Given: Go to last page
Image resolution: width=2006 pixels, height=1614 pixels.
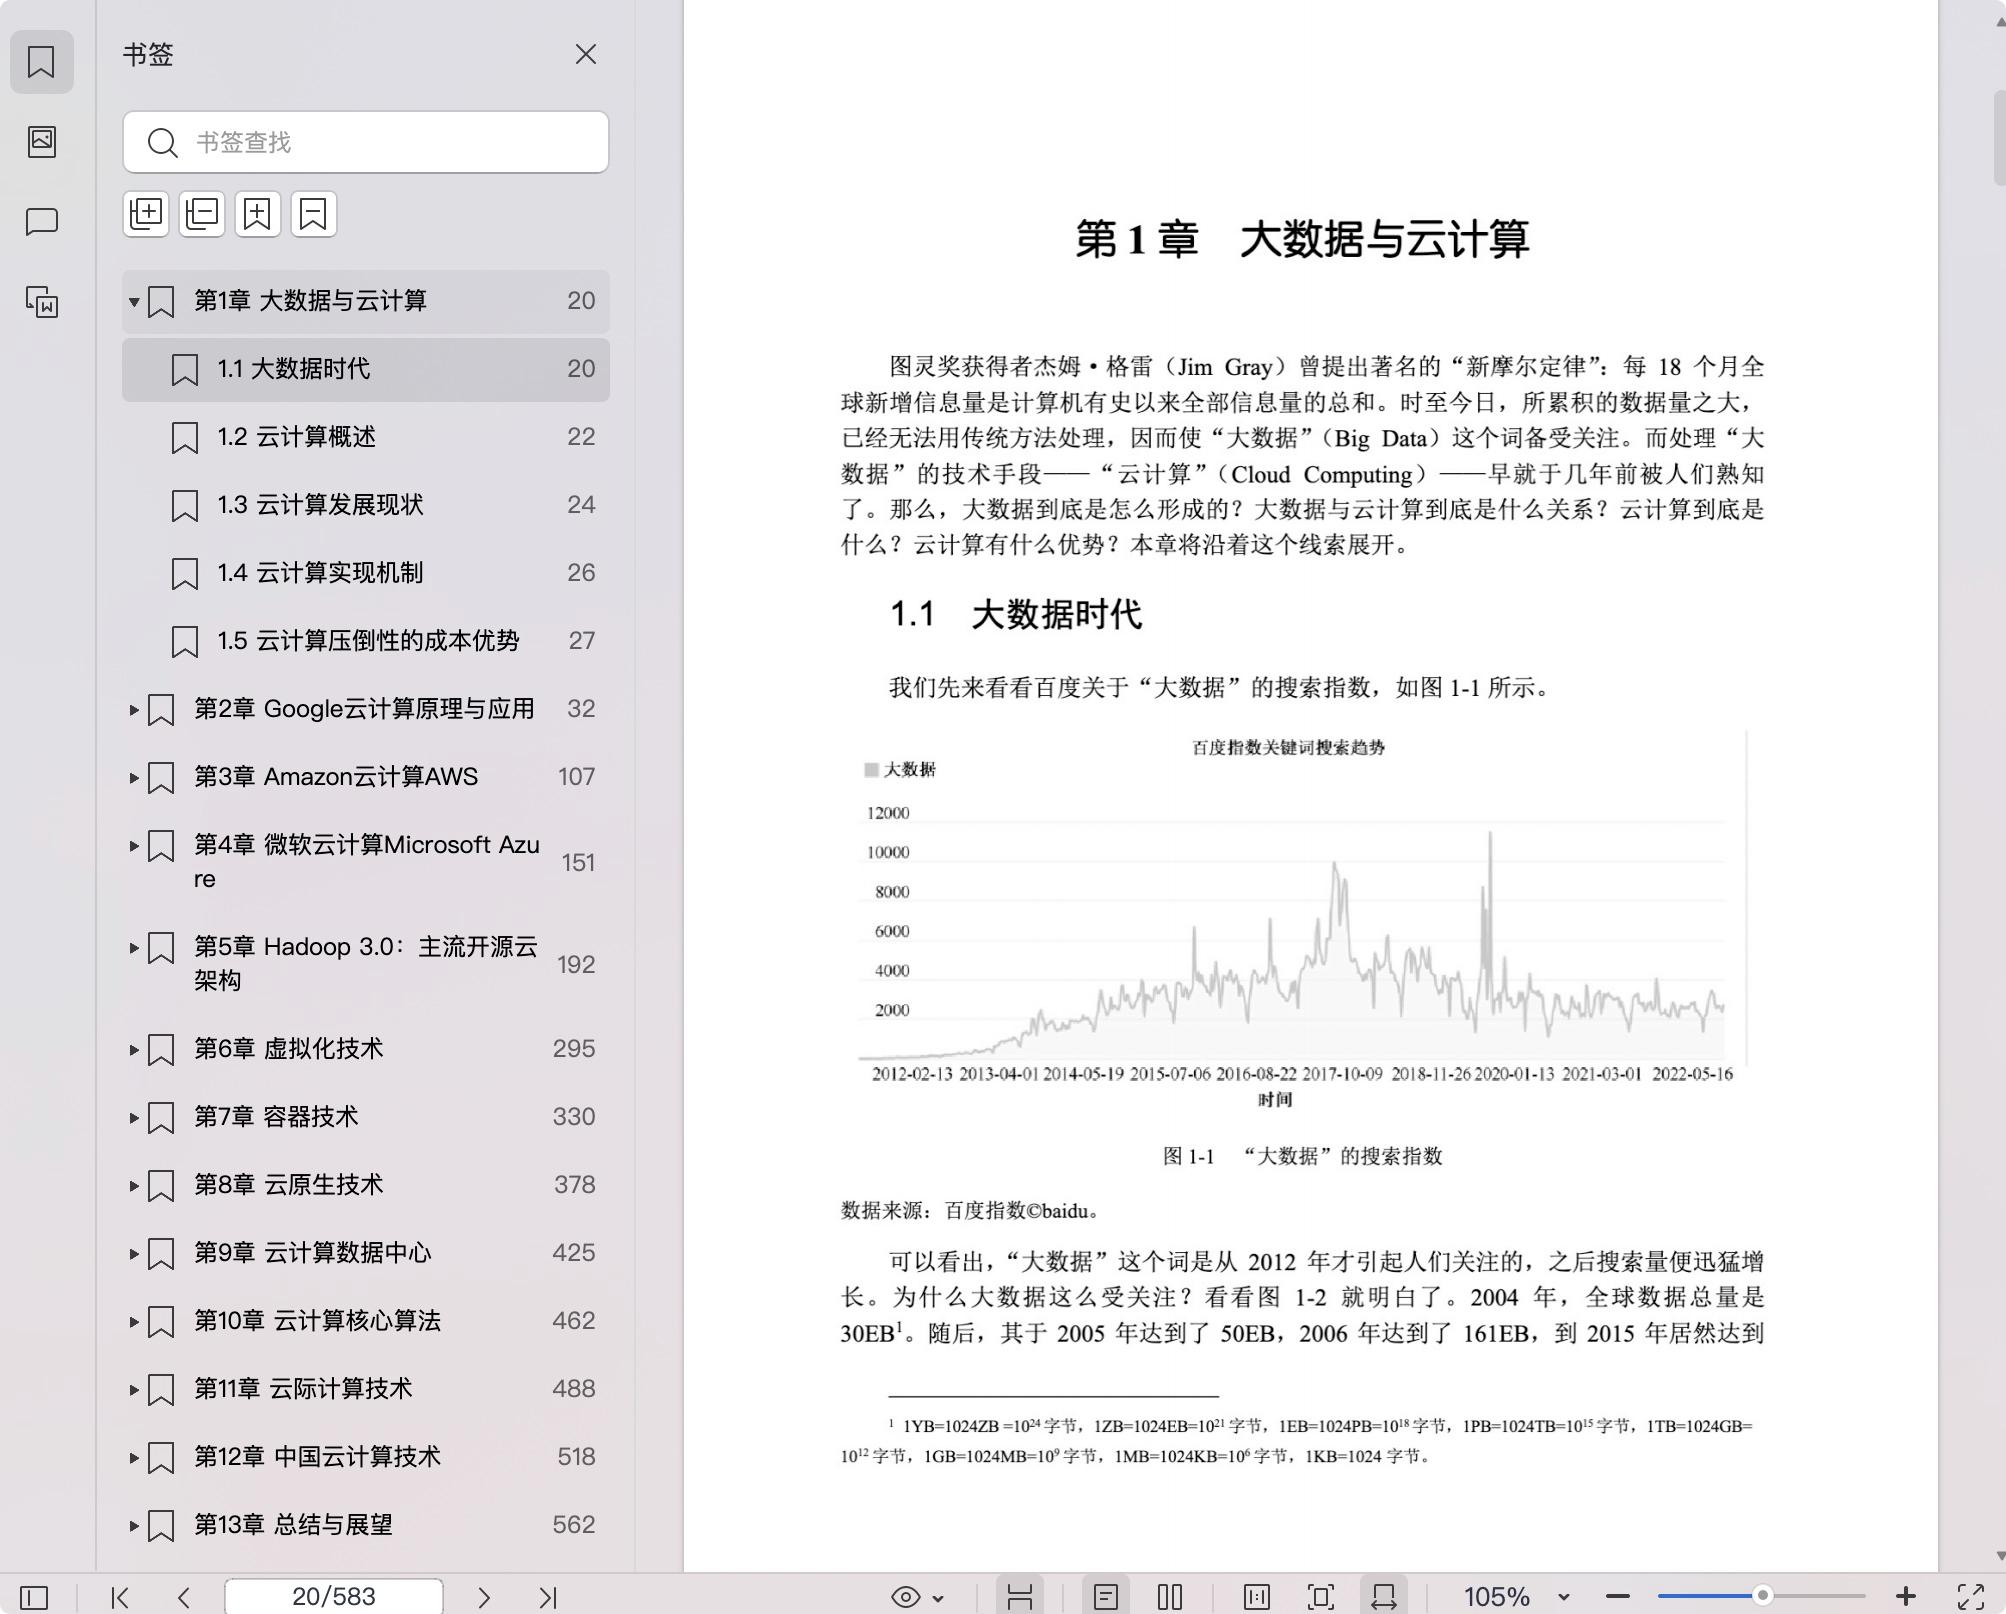Looking at the screenshot, I should tap(548, 1597).
